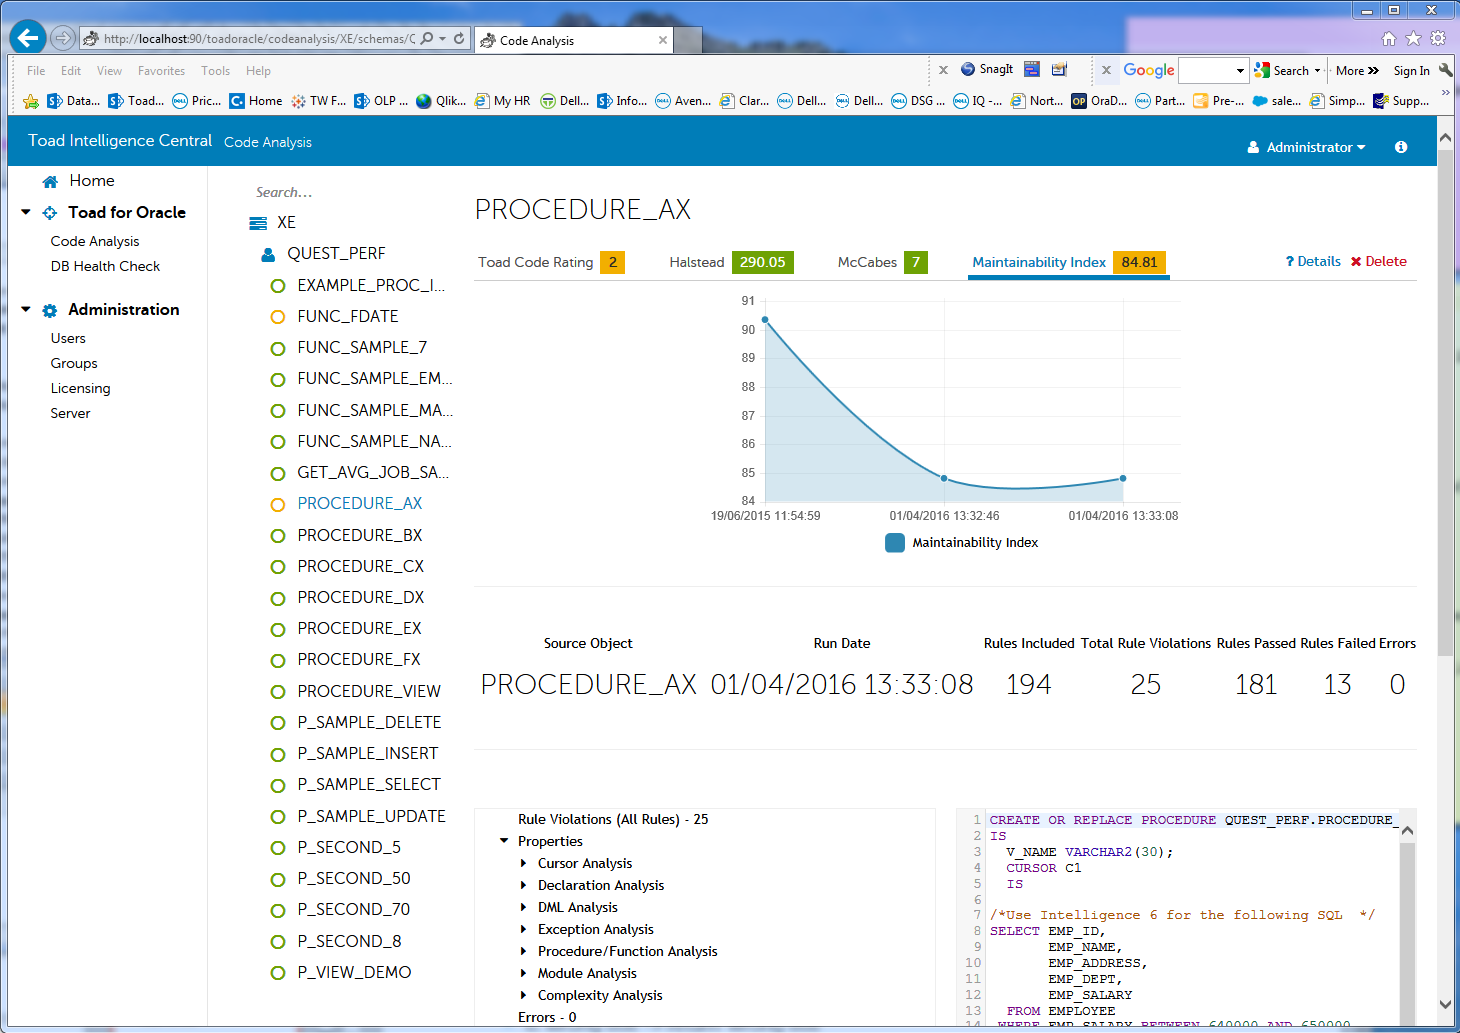Click the Administration gear icon

(x=50, y=310)
